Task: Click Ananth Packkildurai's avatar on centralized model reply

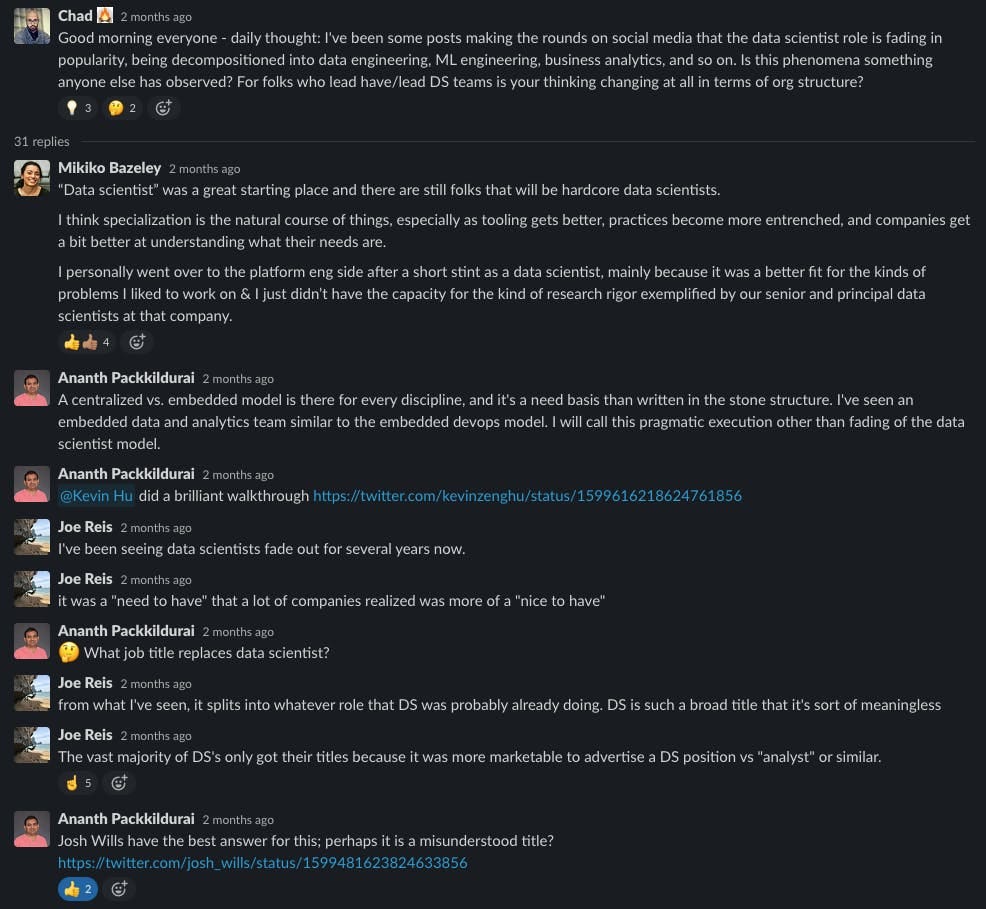Action: (x=31, y=388)
